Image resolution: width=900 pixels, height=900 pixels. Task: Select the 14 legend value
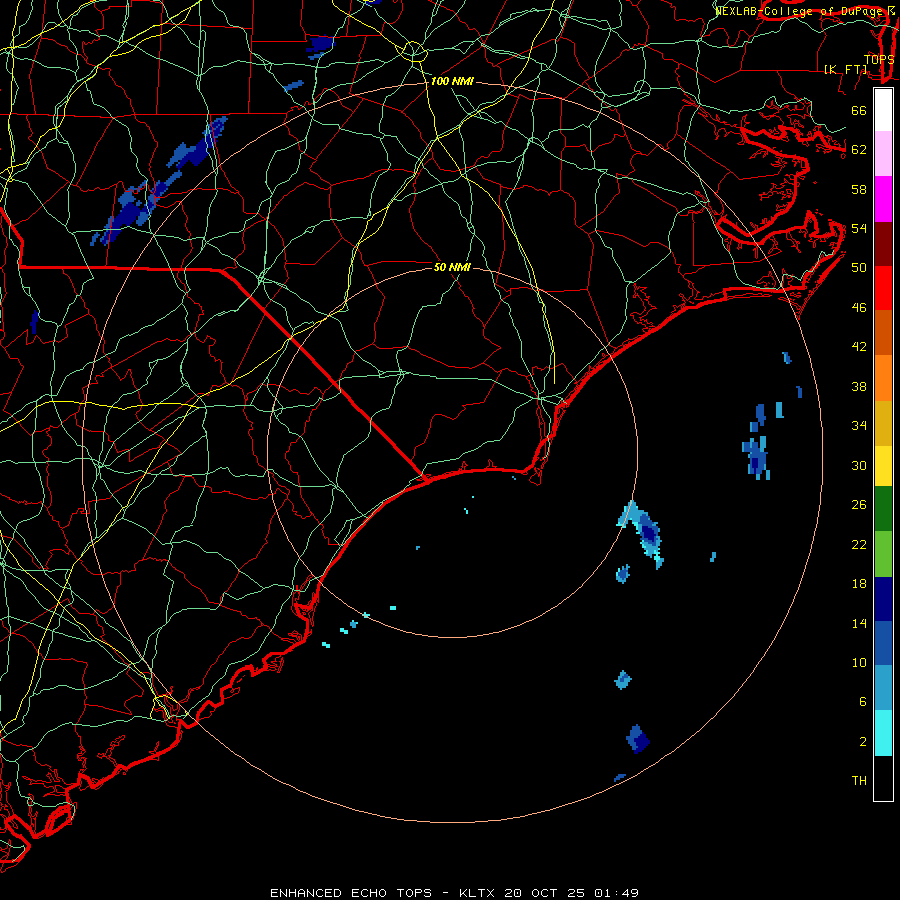[859, 623]
